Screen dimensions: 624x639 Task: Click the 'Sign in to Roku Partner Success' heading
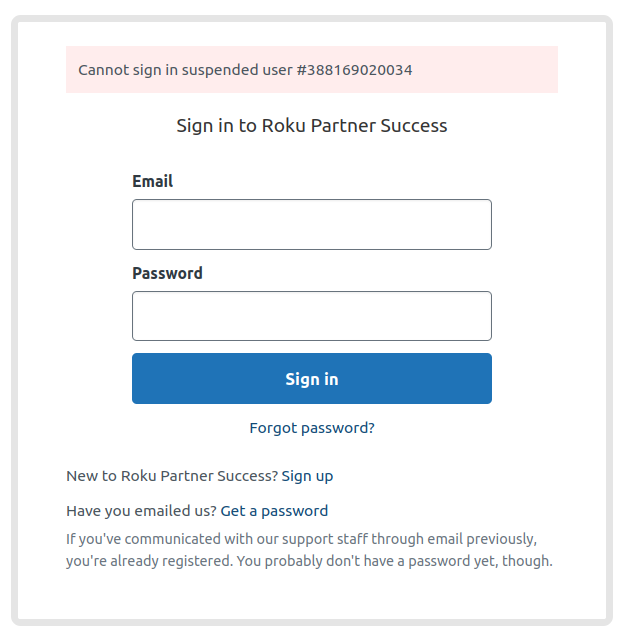coord(311,126)
